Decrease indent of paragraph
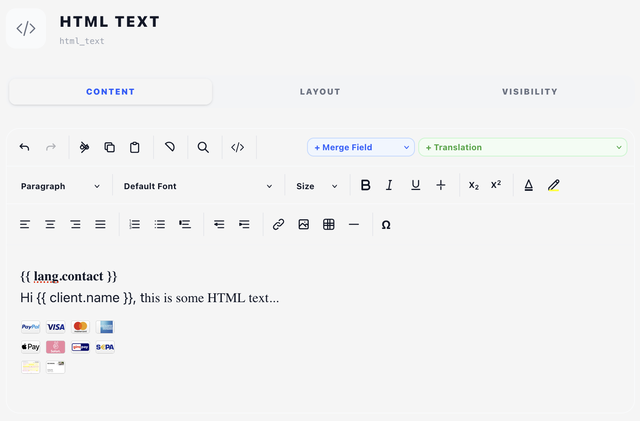The height and width of the screenshot is (421, 640). click(x=219, y=224)
